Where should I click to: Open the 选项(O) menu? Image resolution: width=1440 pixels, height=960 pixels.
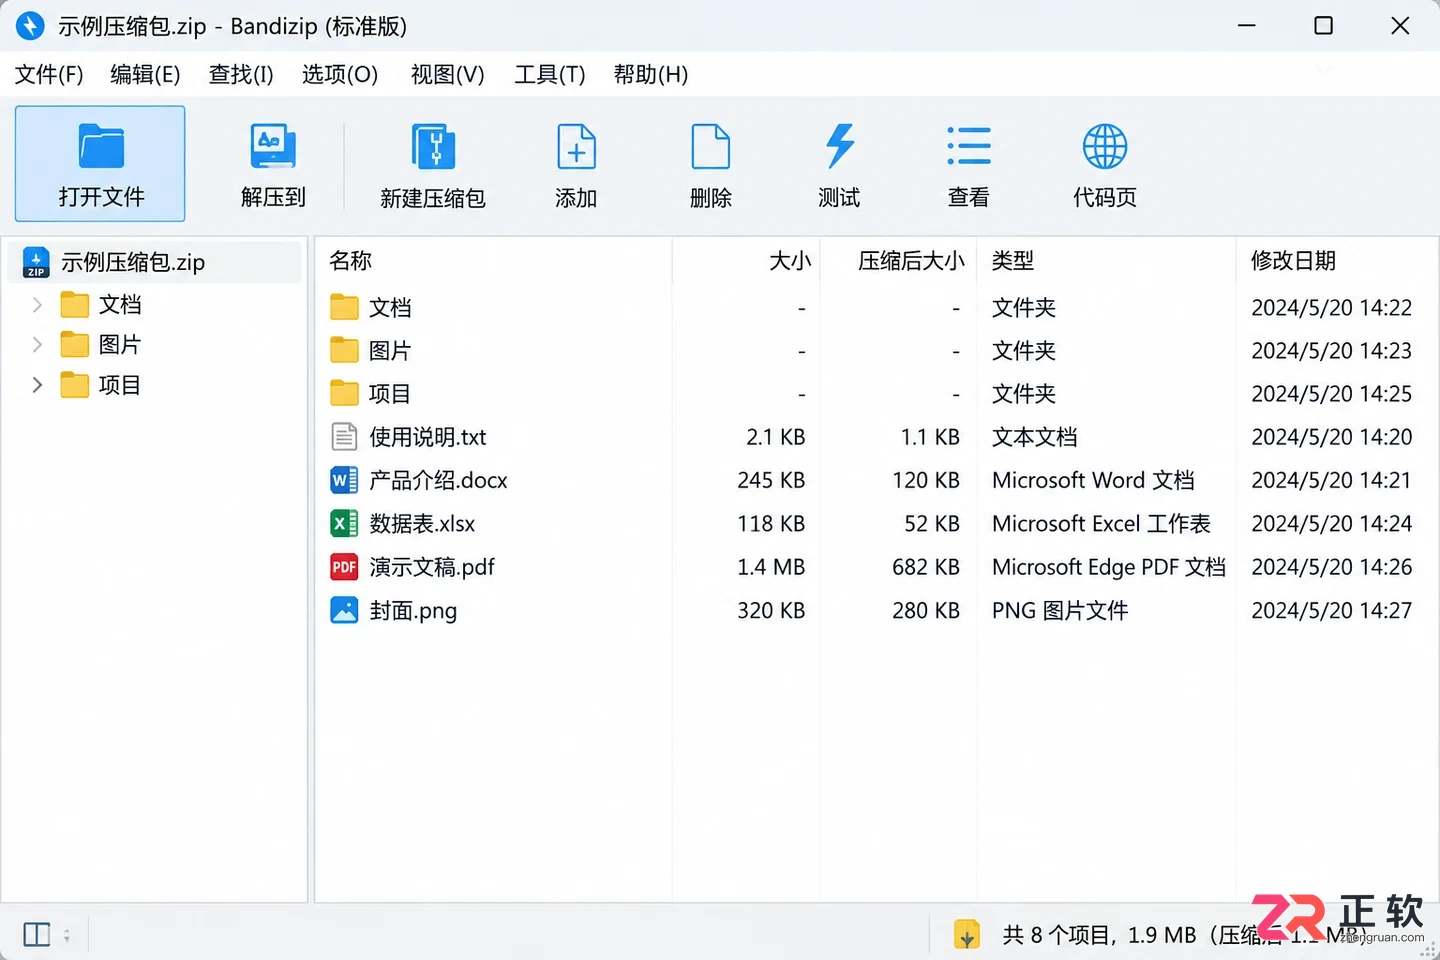click(x=340, y=75)
